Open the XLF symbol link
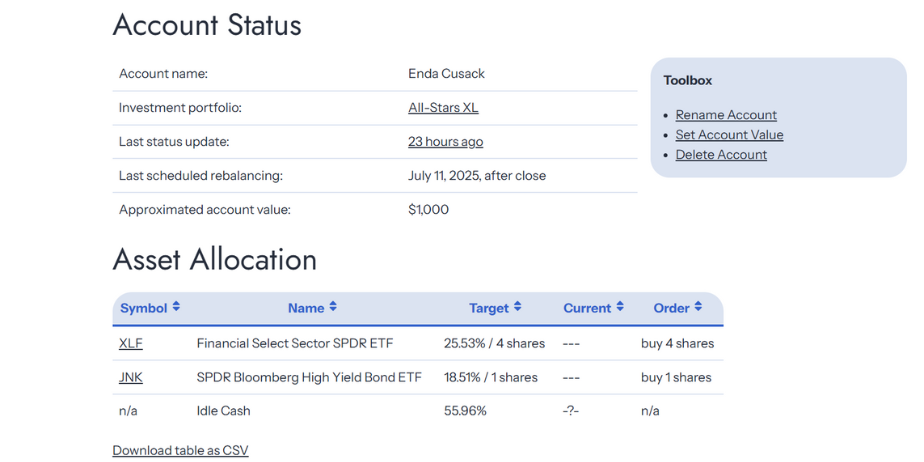 [x=131, y=344]
